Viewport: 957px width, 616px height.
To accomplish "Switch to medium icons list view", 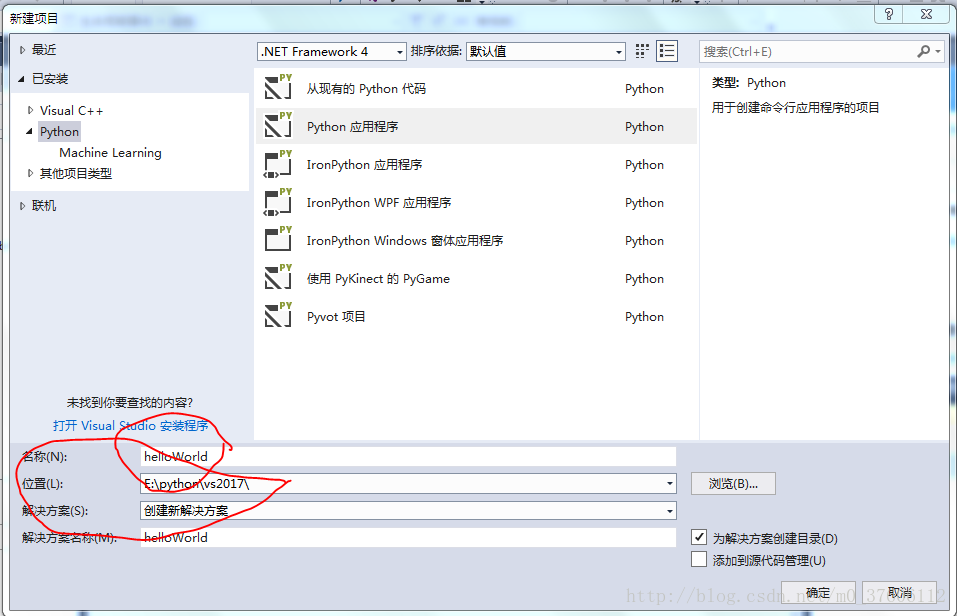I will [x=667, y=51].
